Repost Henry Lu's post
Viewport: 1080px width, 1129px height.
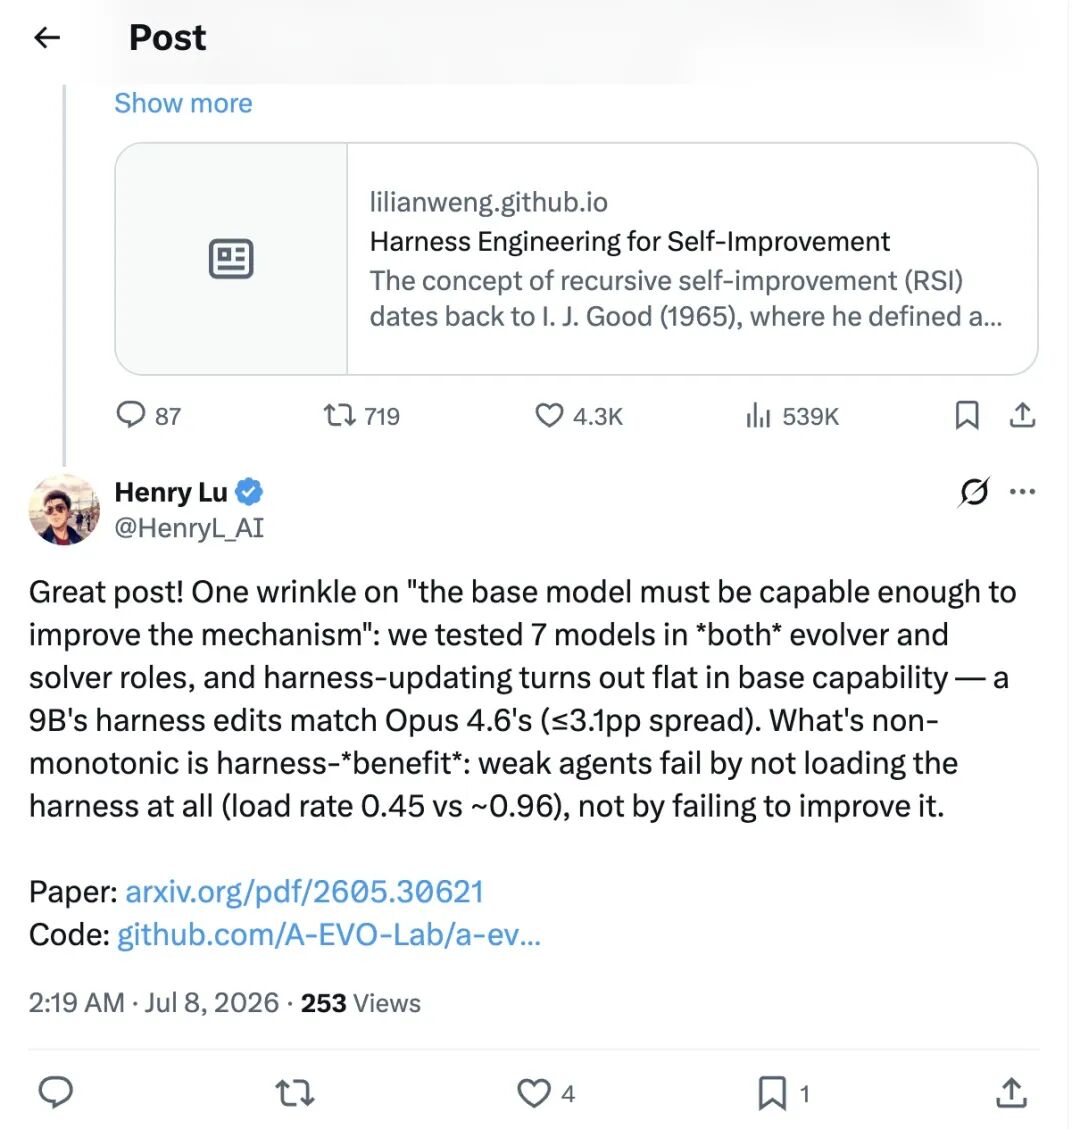[295, 1093]
